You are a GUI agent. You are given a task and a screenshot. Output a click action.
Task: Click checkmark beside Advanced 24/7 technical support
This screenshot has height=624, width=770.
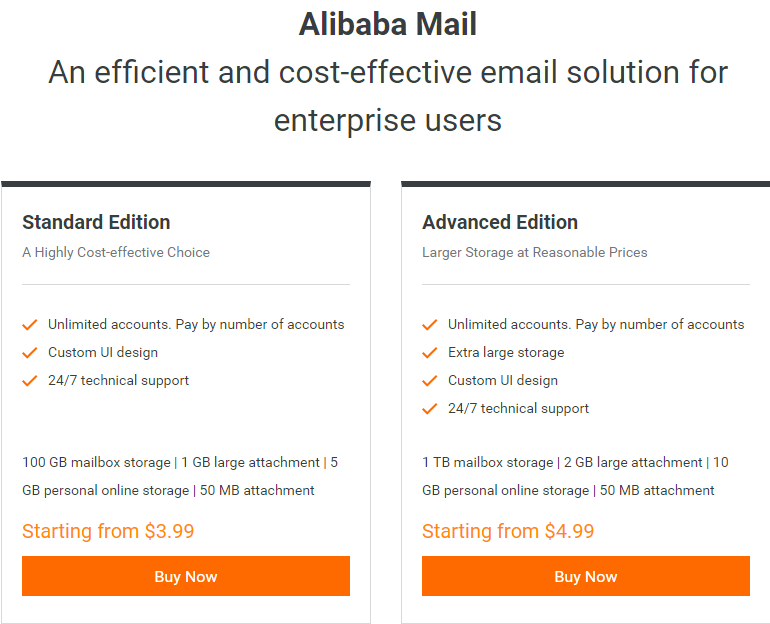[430, 408]
